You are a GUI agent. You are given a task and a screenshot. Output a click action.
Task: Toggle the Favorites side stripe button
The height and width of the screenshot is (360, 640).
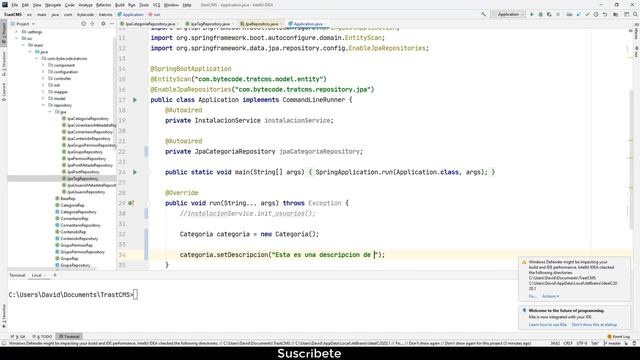[x=4, y=316]
